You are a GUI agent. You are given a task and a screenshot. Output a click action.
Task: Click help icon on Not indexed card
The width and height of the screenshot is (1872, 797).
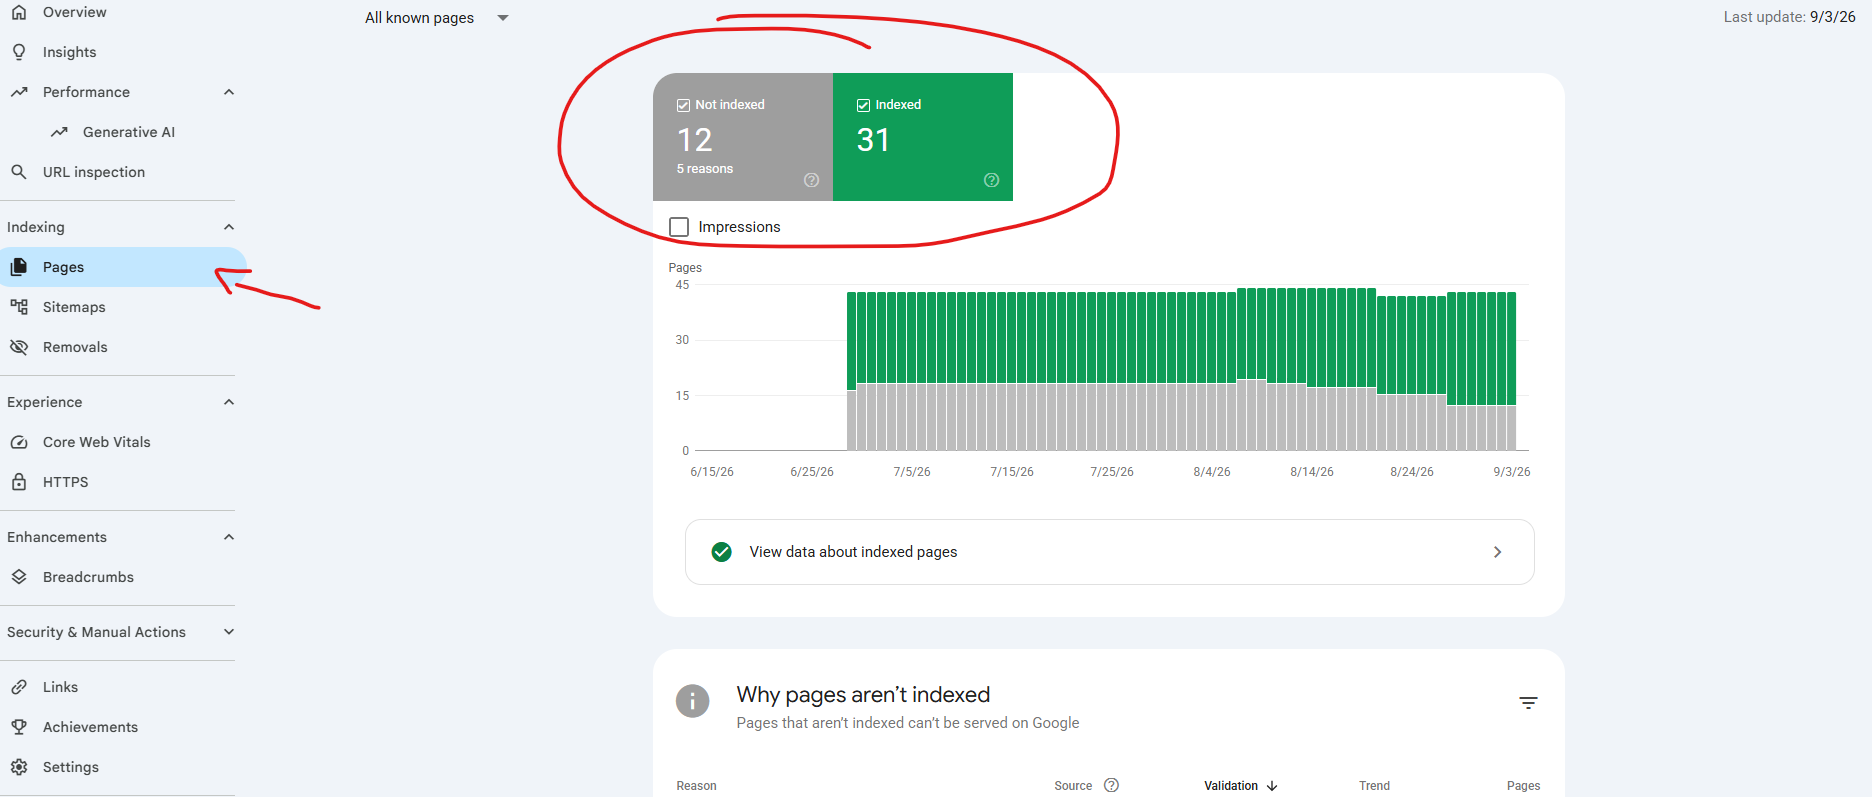point(812,180)
